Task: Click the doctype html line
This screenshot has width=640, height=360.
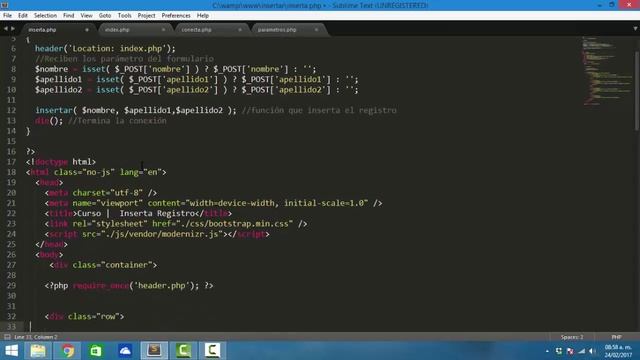Action: [61, 162]
